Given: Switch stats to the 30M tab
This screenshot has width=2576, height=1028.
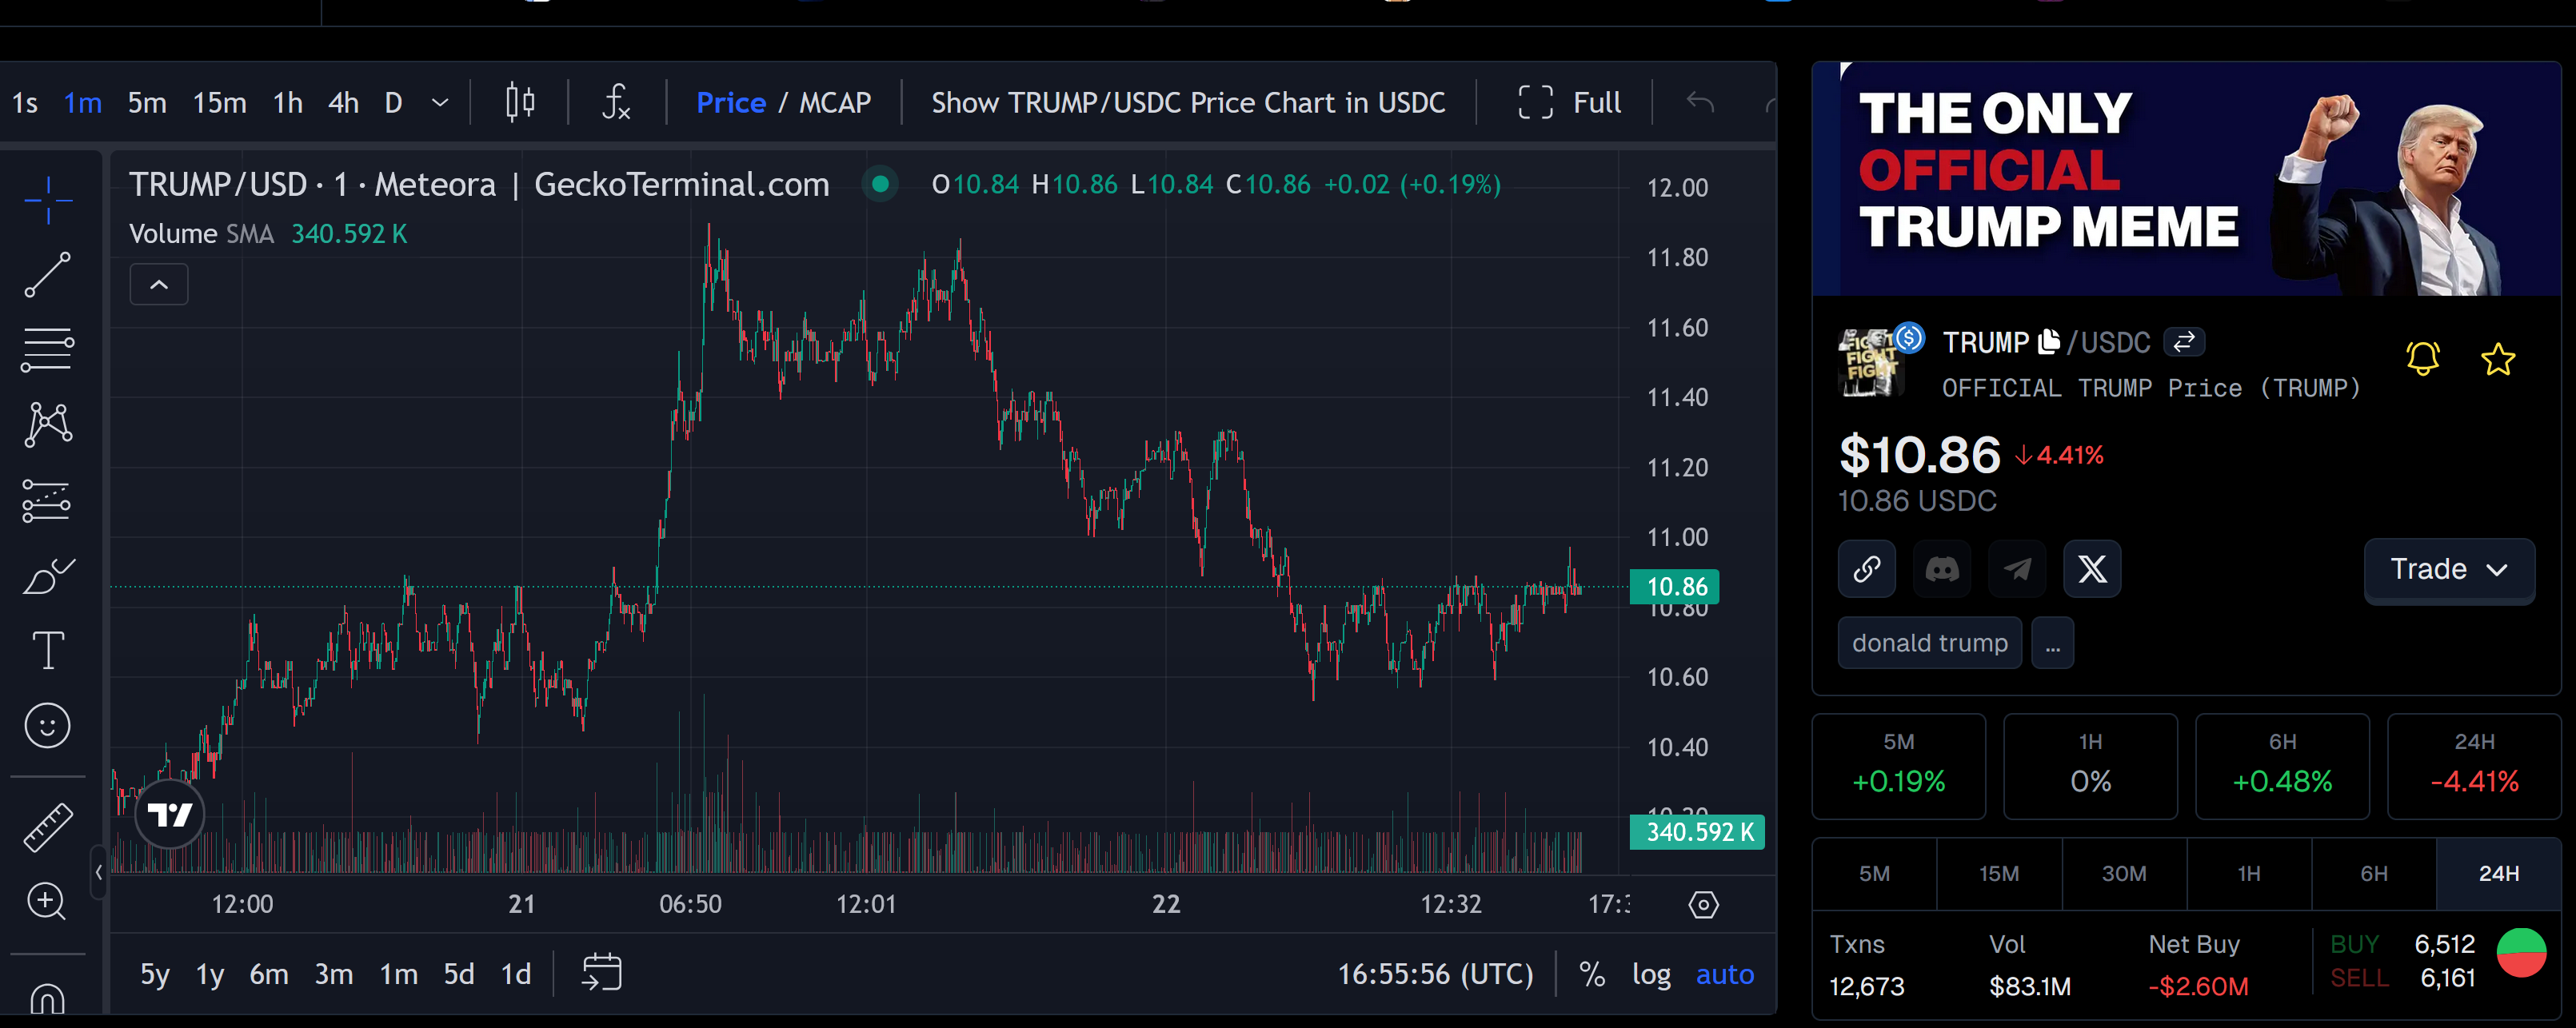Looking at the screenshot, I should [2124, 873].
